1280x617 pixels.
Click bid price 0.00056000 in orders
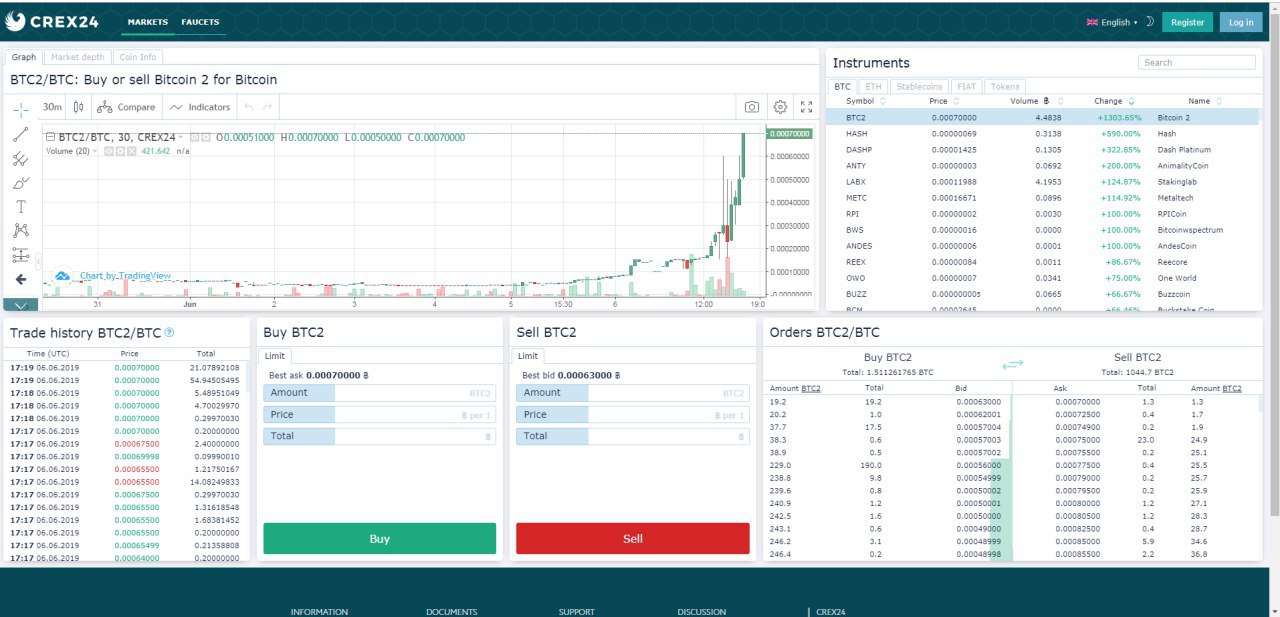click(x=979, y=465)
